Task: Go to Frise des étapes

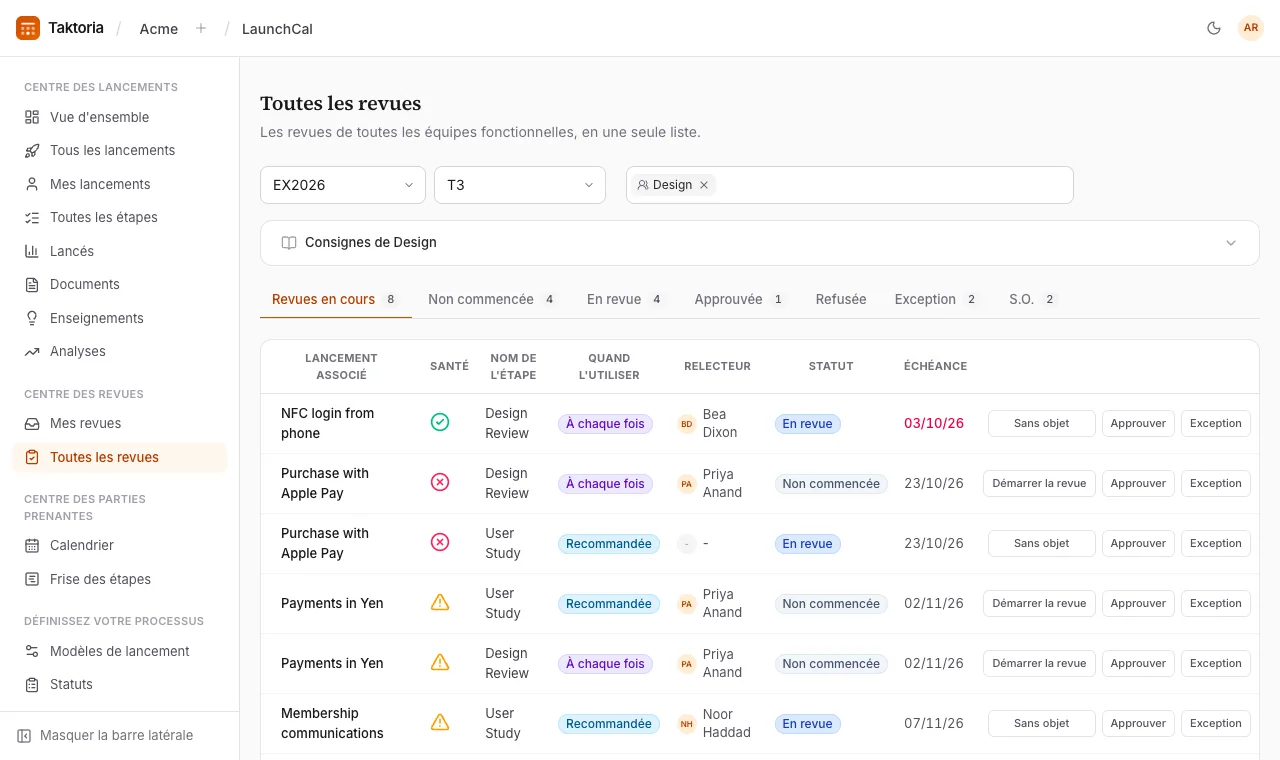Action: pos(119,579)
